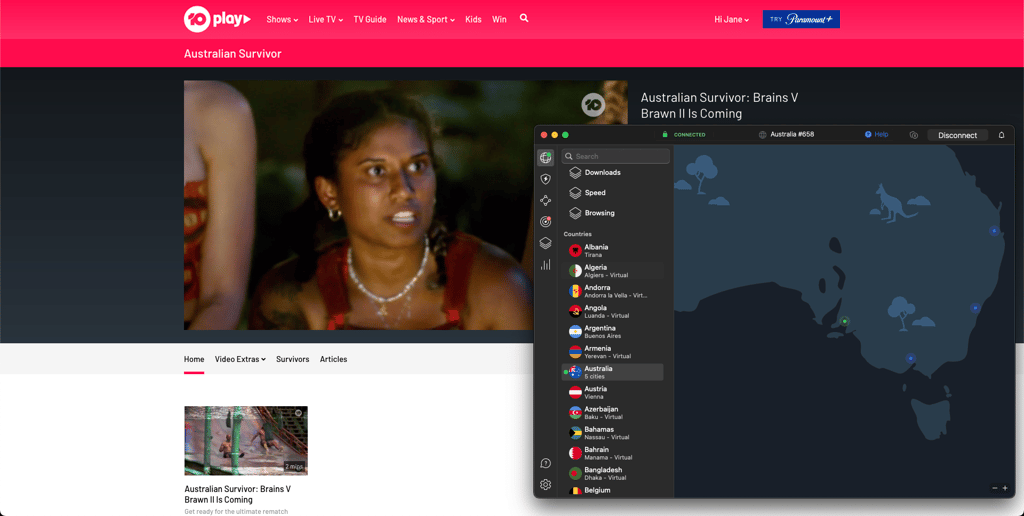Image resolution: width=1024 pixels, height=516 pixels.
Task: Click the 10 play logo
Action: click(x=217, y=19)
